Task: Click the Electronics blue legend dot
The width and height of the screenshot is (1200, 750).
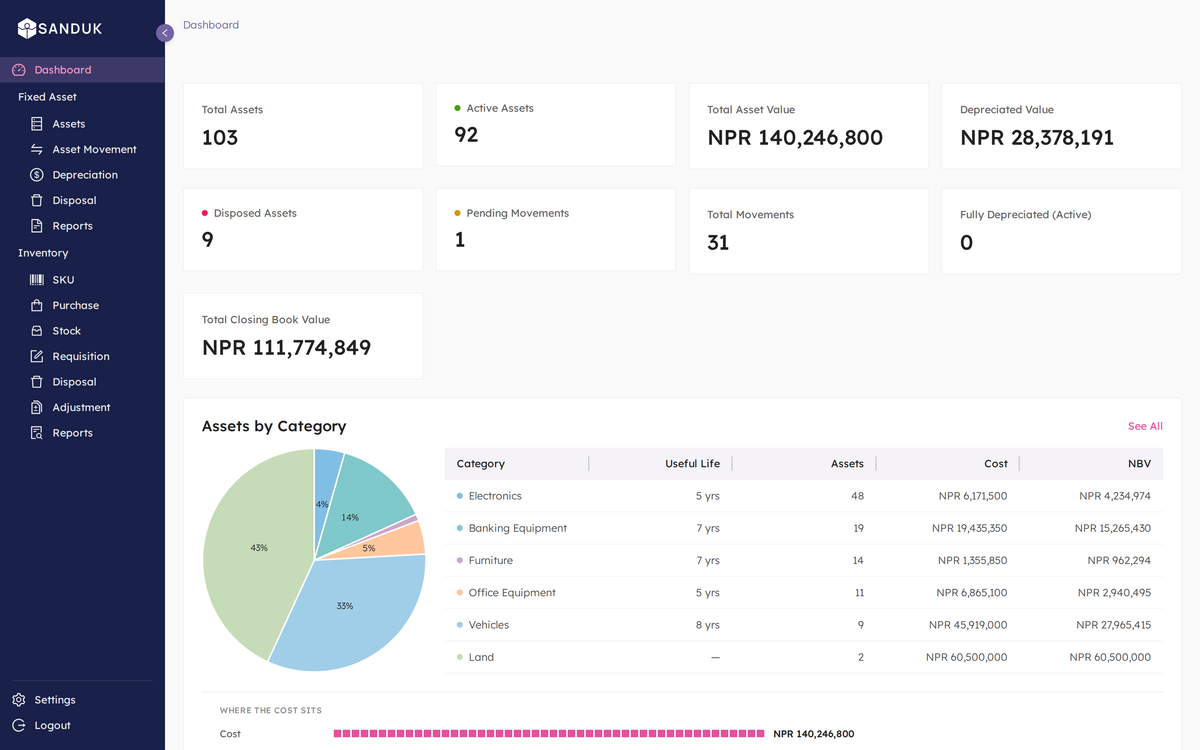Action: (x=460, y=496)
